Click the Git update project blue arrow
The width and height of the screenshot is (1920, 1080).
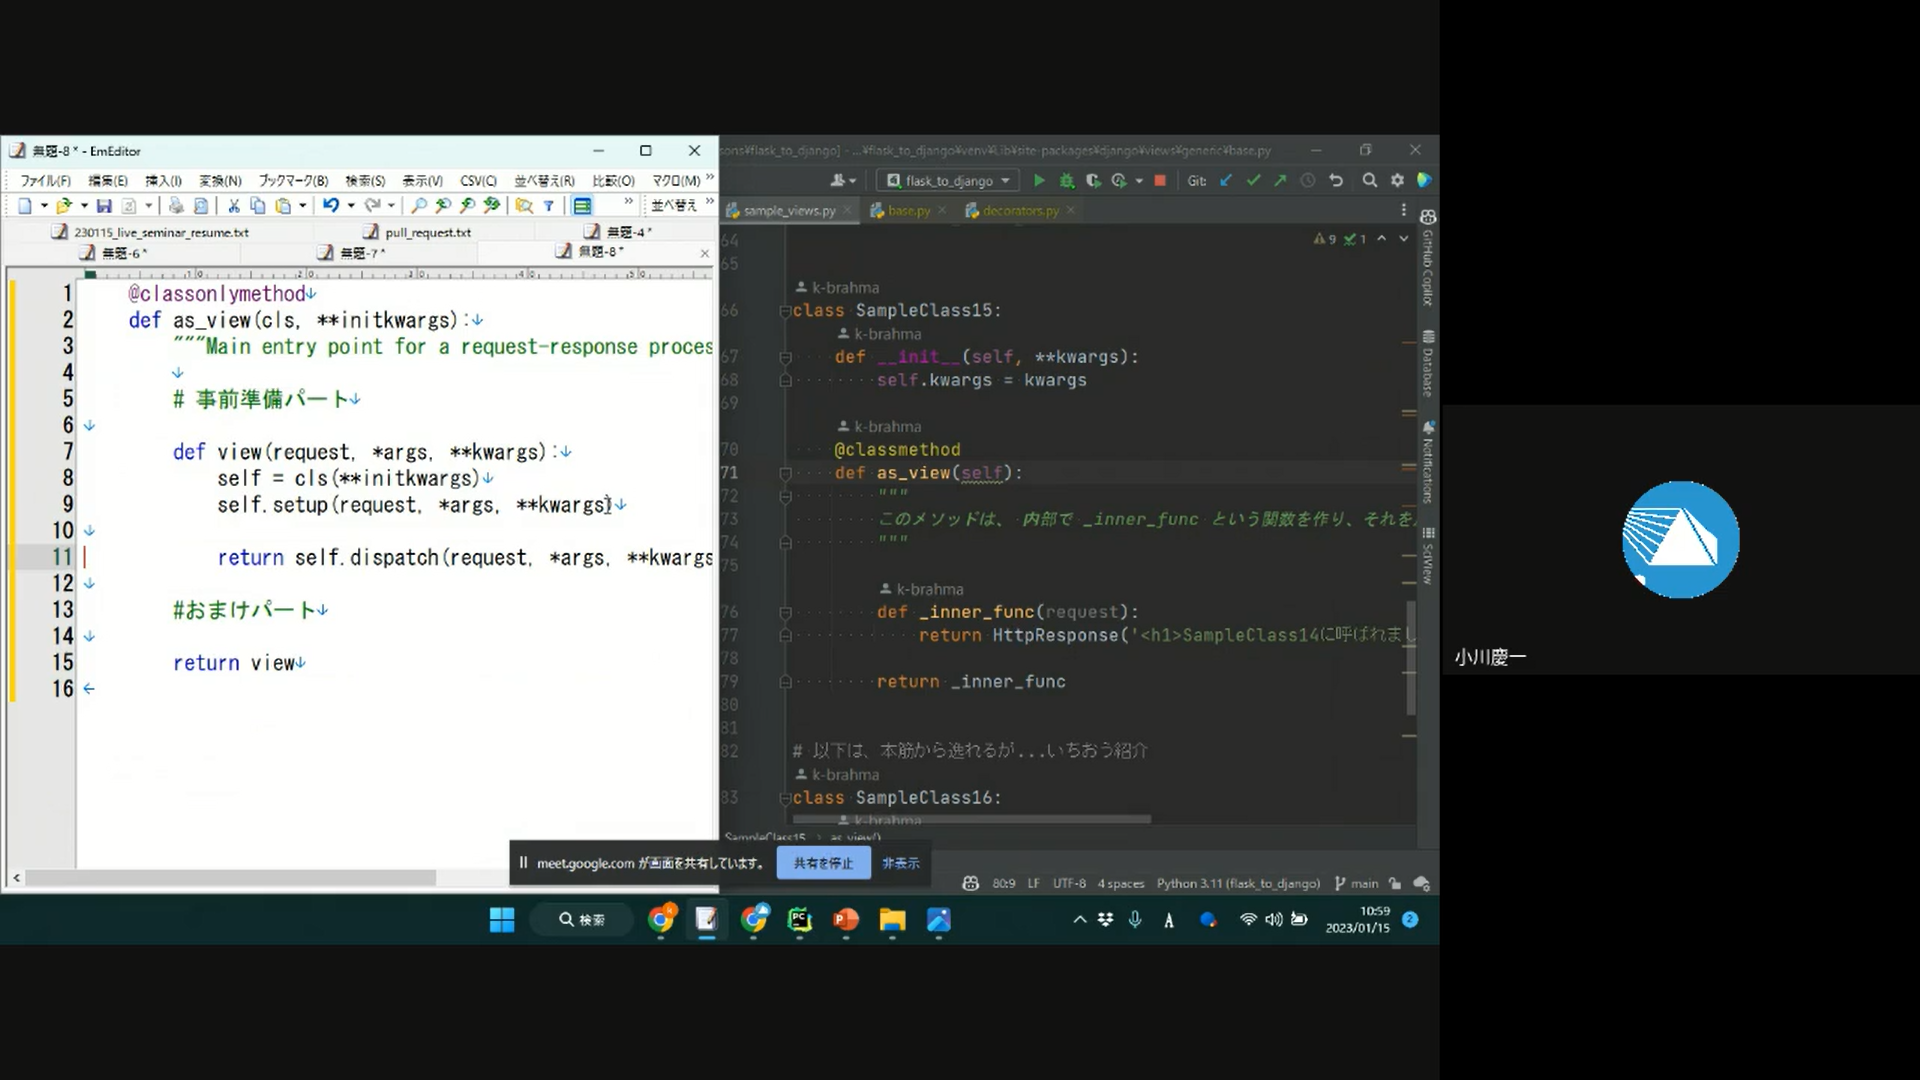point(1226,181)
